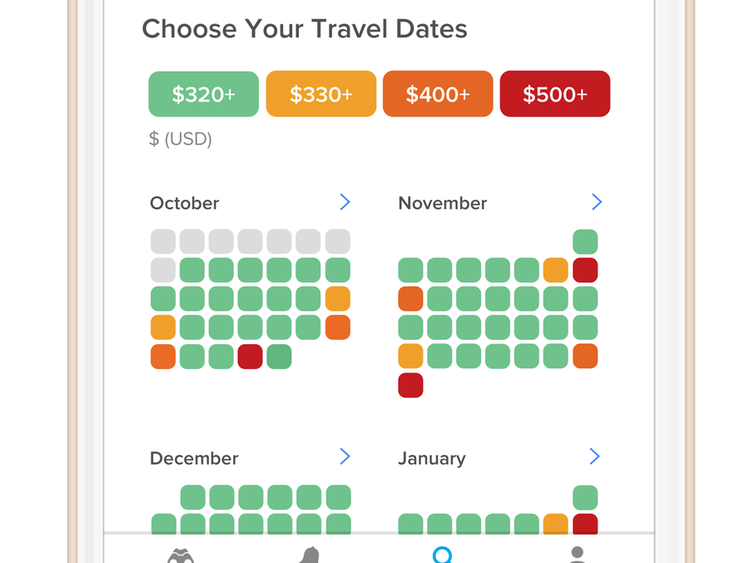Tap the red $500+ price button
The width and height of the screenshot is (750, 563).
pyautogui.click(x=555, y=94)
